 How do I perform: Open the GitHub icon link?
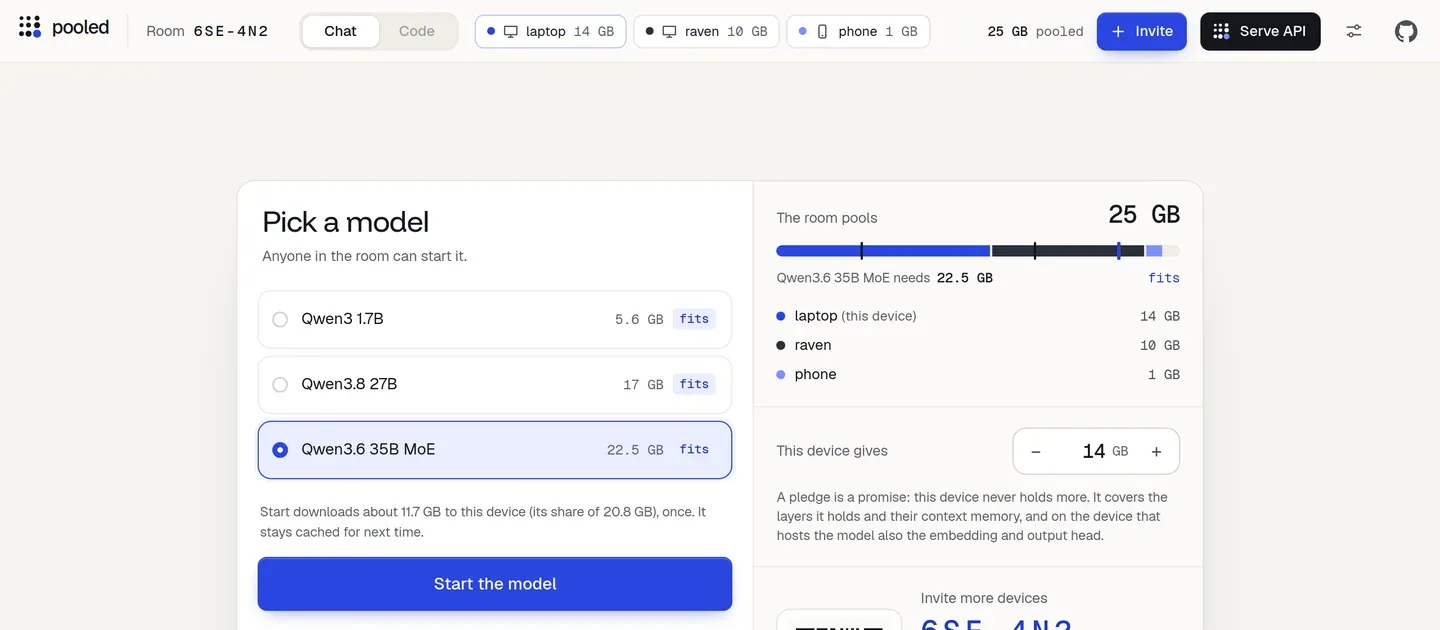click(x=1406, y=31)
